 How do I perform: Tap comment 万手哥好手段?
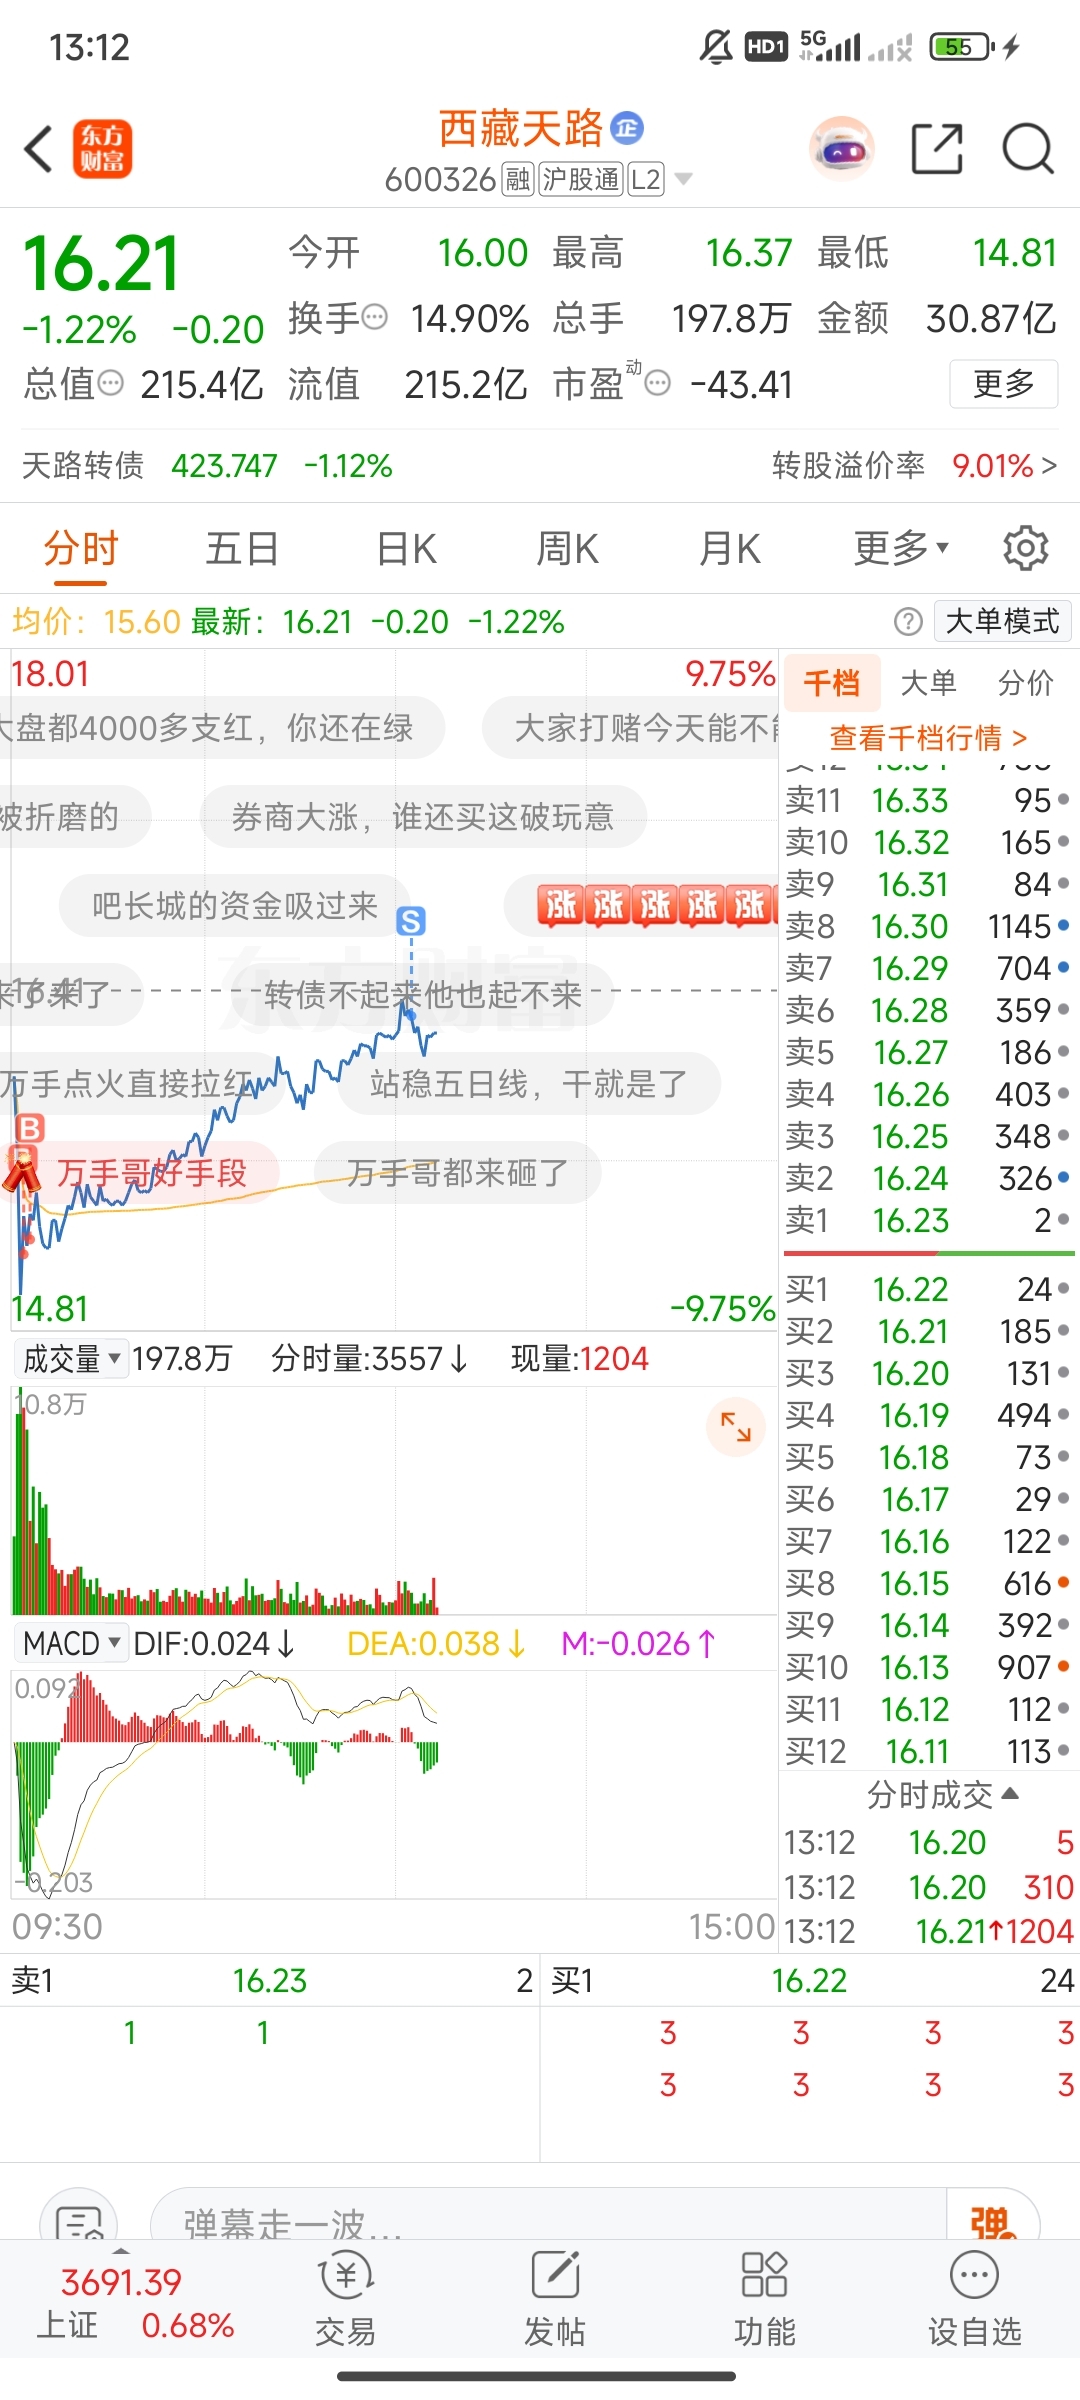point(152,1172)
